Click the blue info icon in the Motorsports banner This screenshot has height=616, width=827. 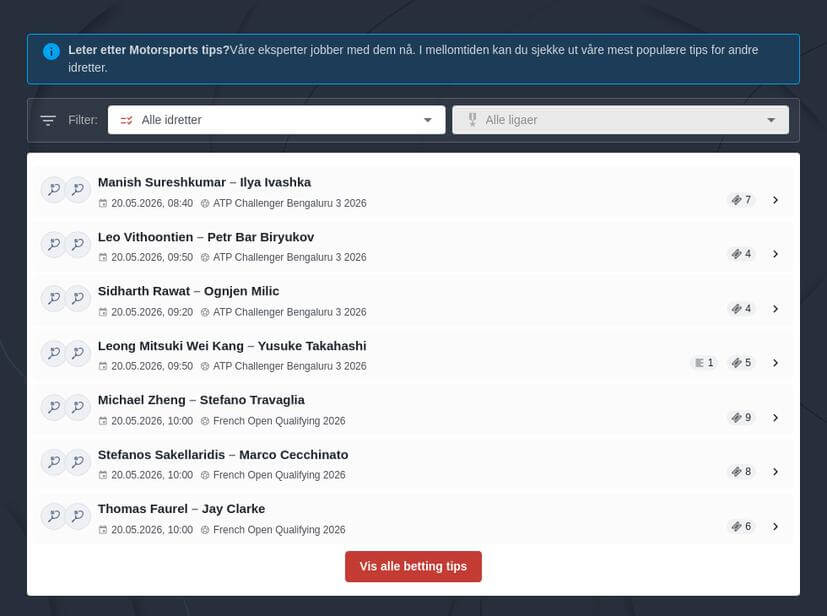51,51
